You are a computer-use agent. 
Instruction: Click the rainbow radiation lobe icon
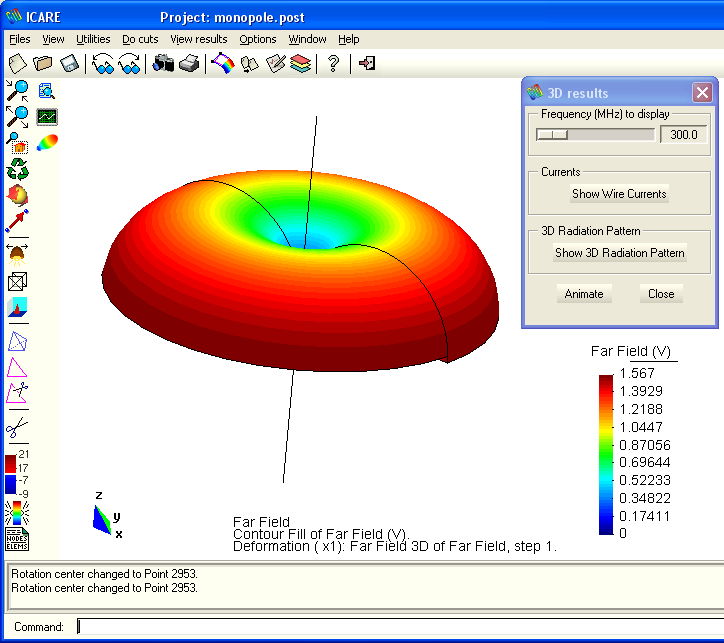47,143
